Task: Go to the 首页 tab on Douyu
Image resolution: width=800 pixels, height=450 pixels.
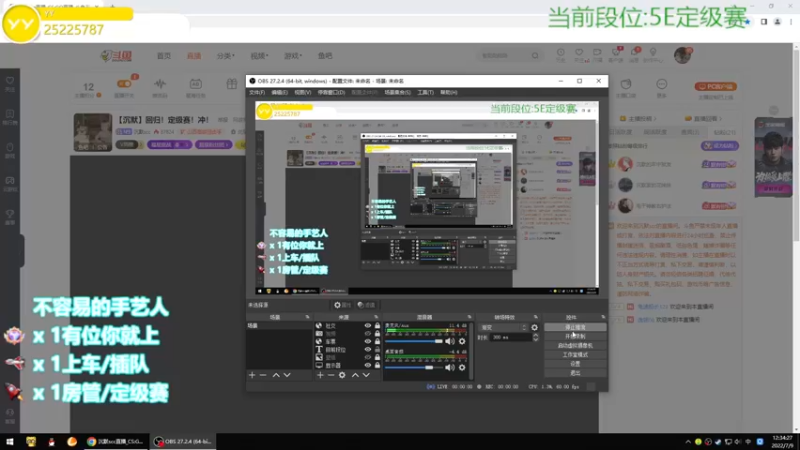Action: (x=164, y=56)
